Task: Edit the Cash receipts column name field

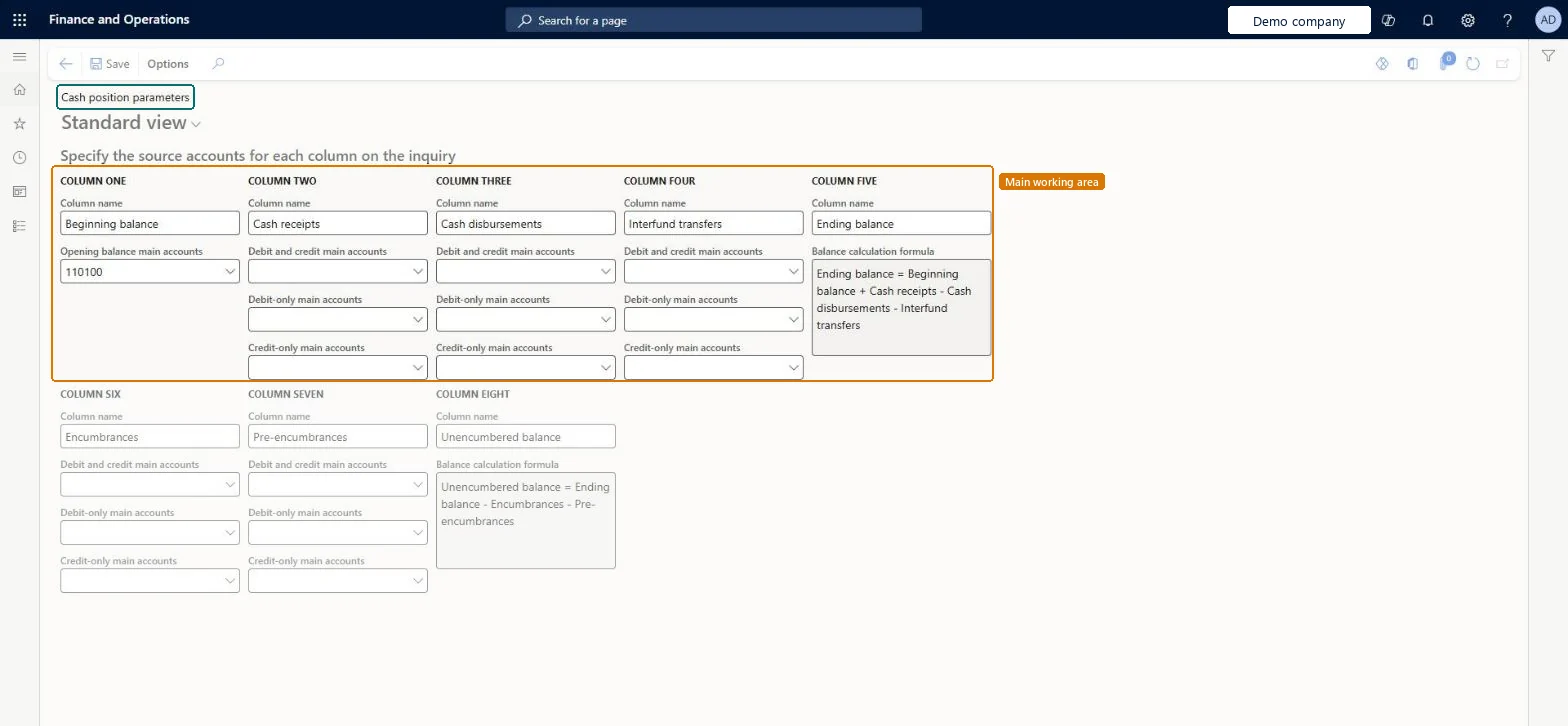Action: [x=338, y=223]
